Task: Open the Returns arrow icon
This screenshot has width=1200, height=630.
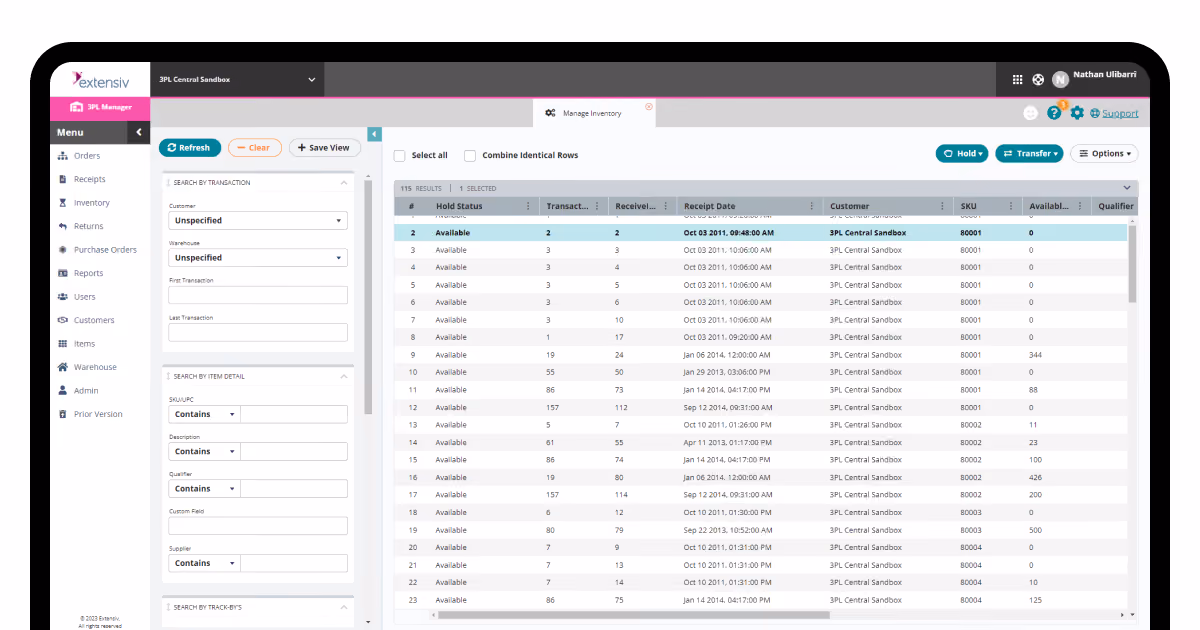Action: tap(63, 226)
